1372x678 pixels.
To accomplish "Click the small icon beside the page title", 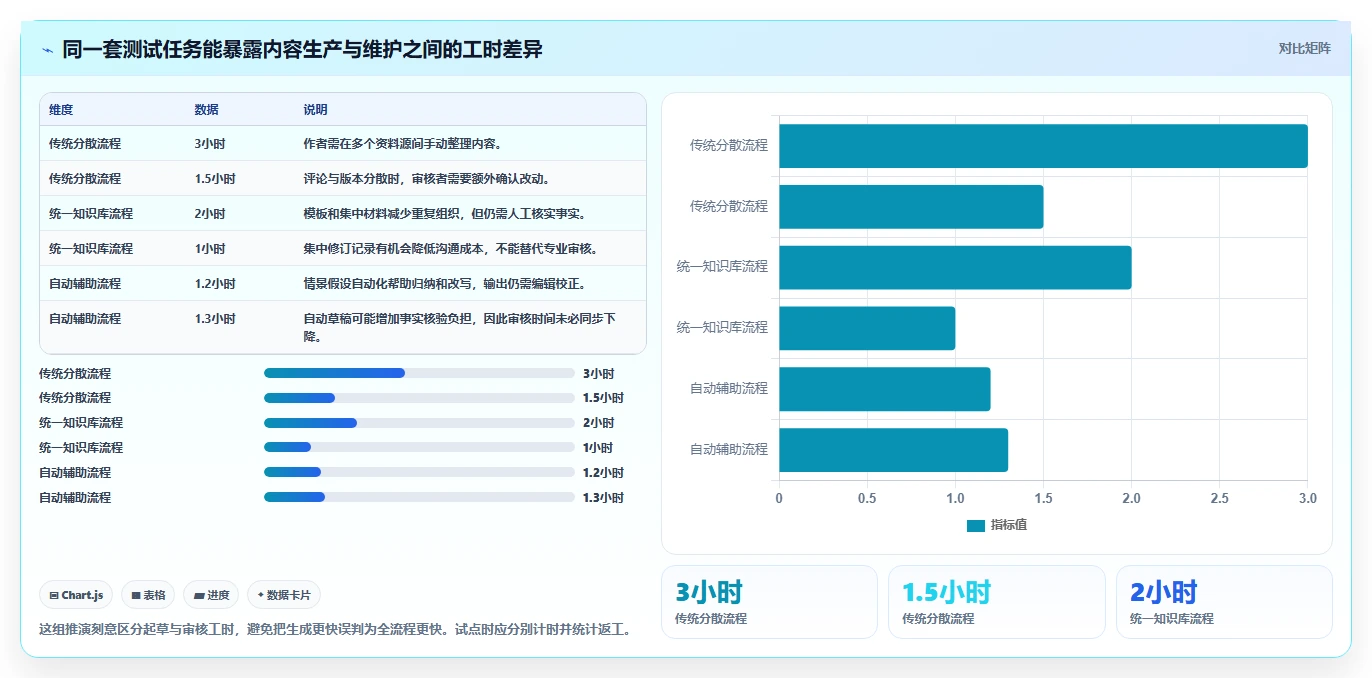I will [47, 50].
